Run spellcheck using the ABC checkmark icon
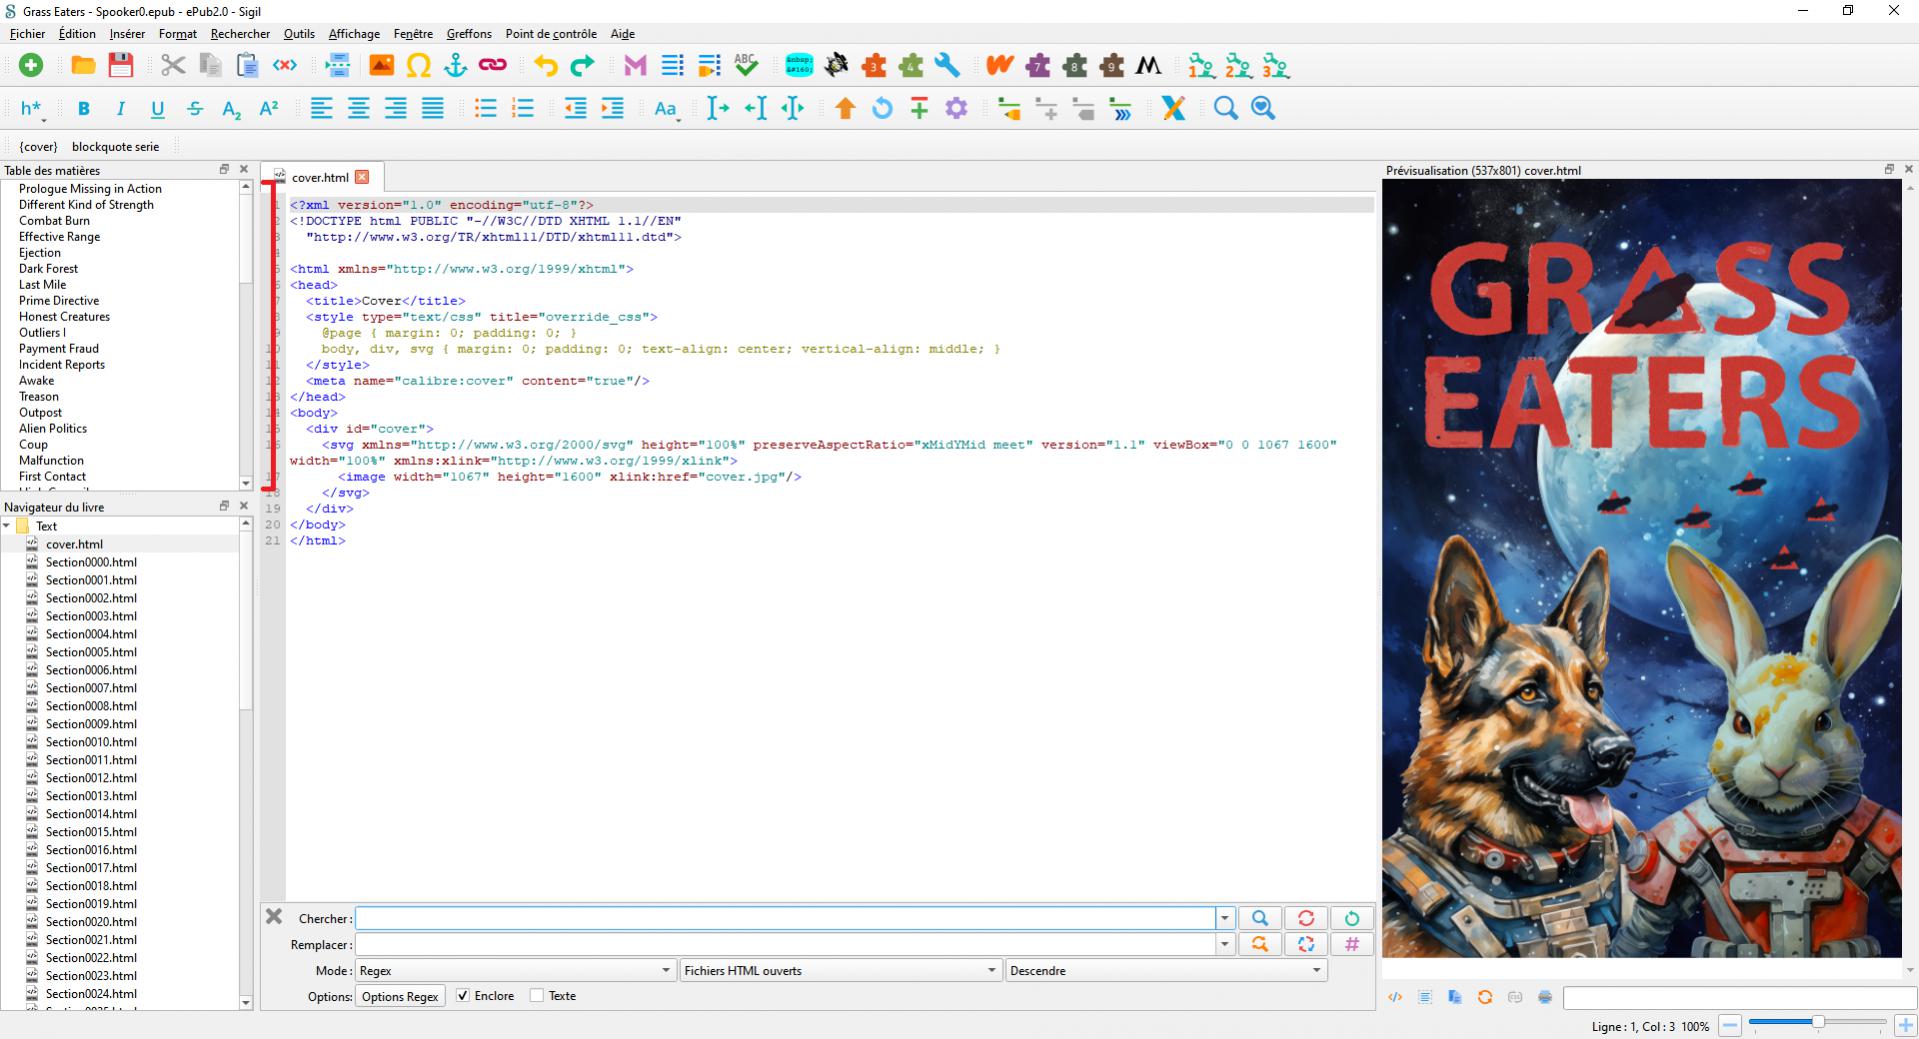Viewport: 1919px width, 1039px height. pos(746,66)
